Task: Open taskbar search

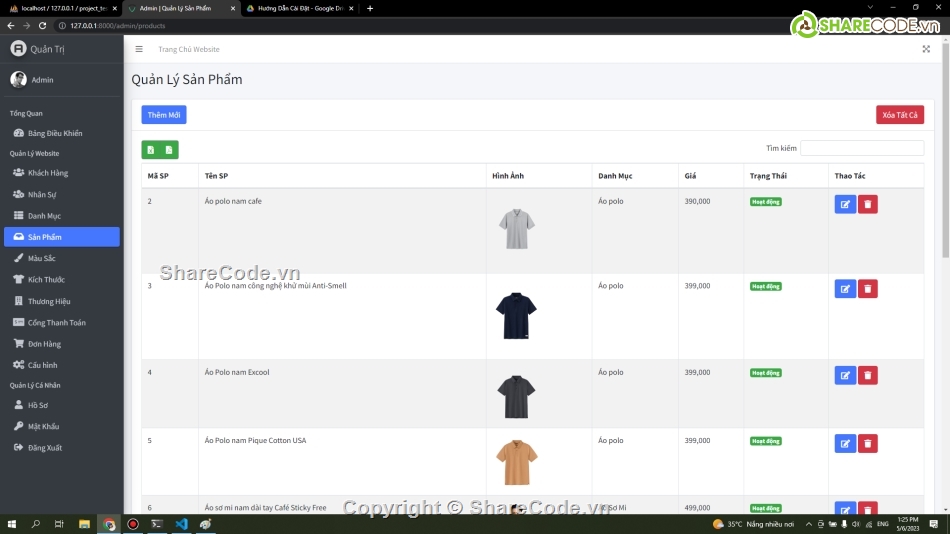Action: coord(36,524)
